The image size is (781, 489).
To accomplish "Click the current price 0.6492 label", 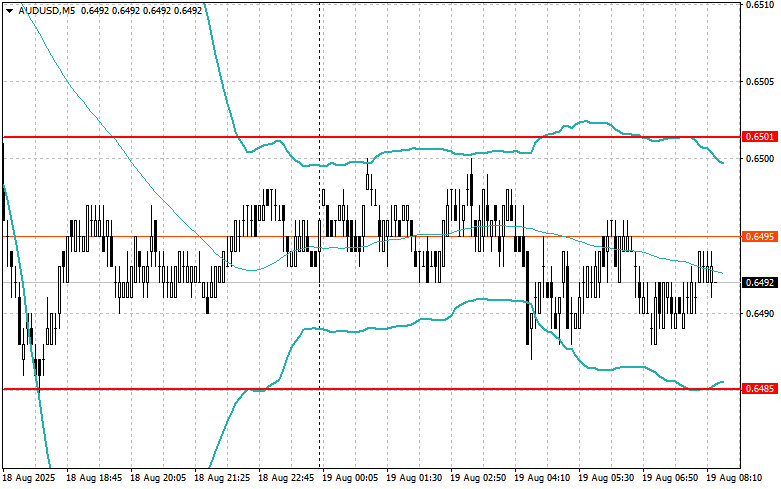I will tap(760, 282).
